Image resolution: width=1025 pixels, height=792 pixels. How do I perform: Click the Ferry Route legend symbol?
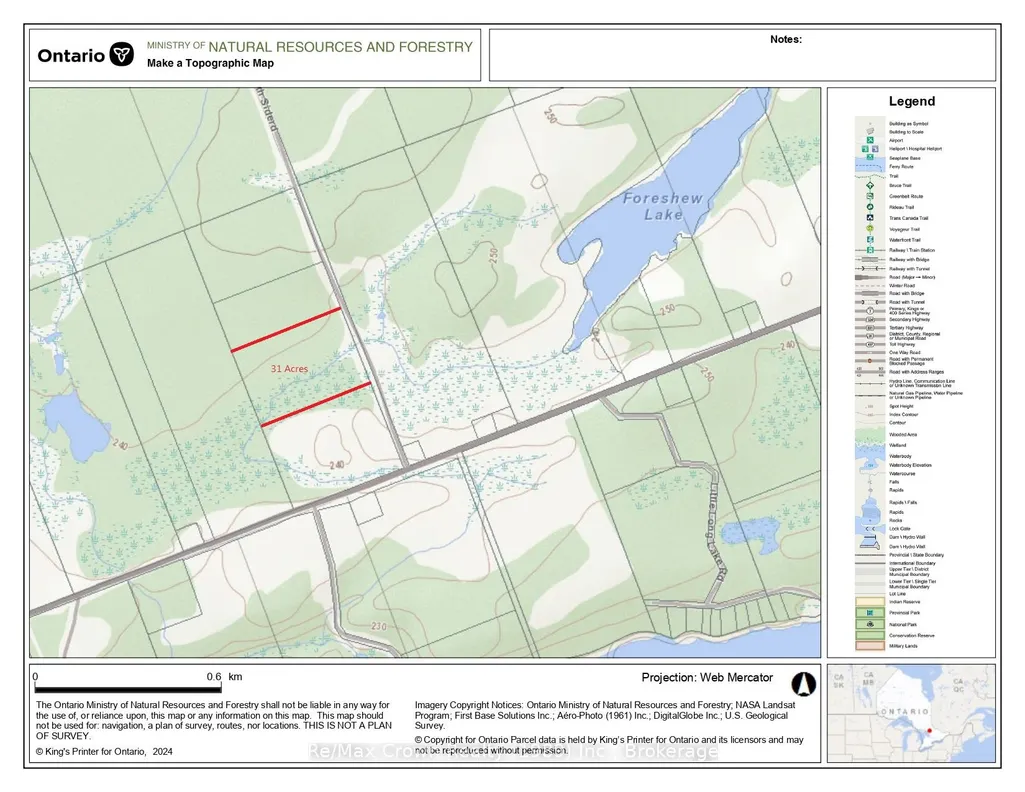pos(870,167)
